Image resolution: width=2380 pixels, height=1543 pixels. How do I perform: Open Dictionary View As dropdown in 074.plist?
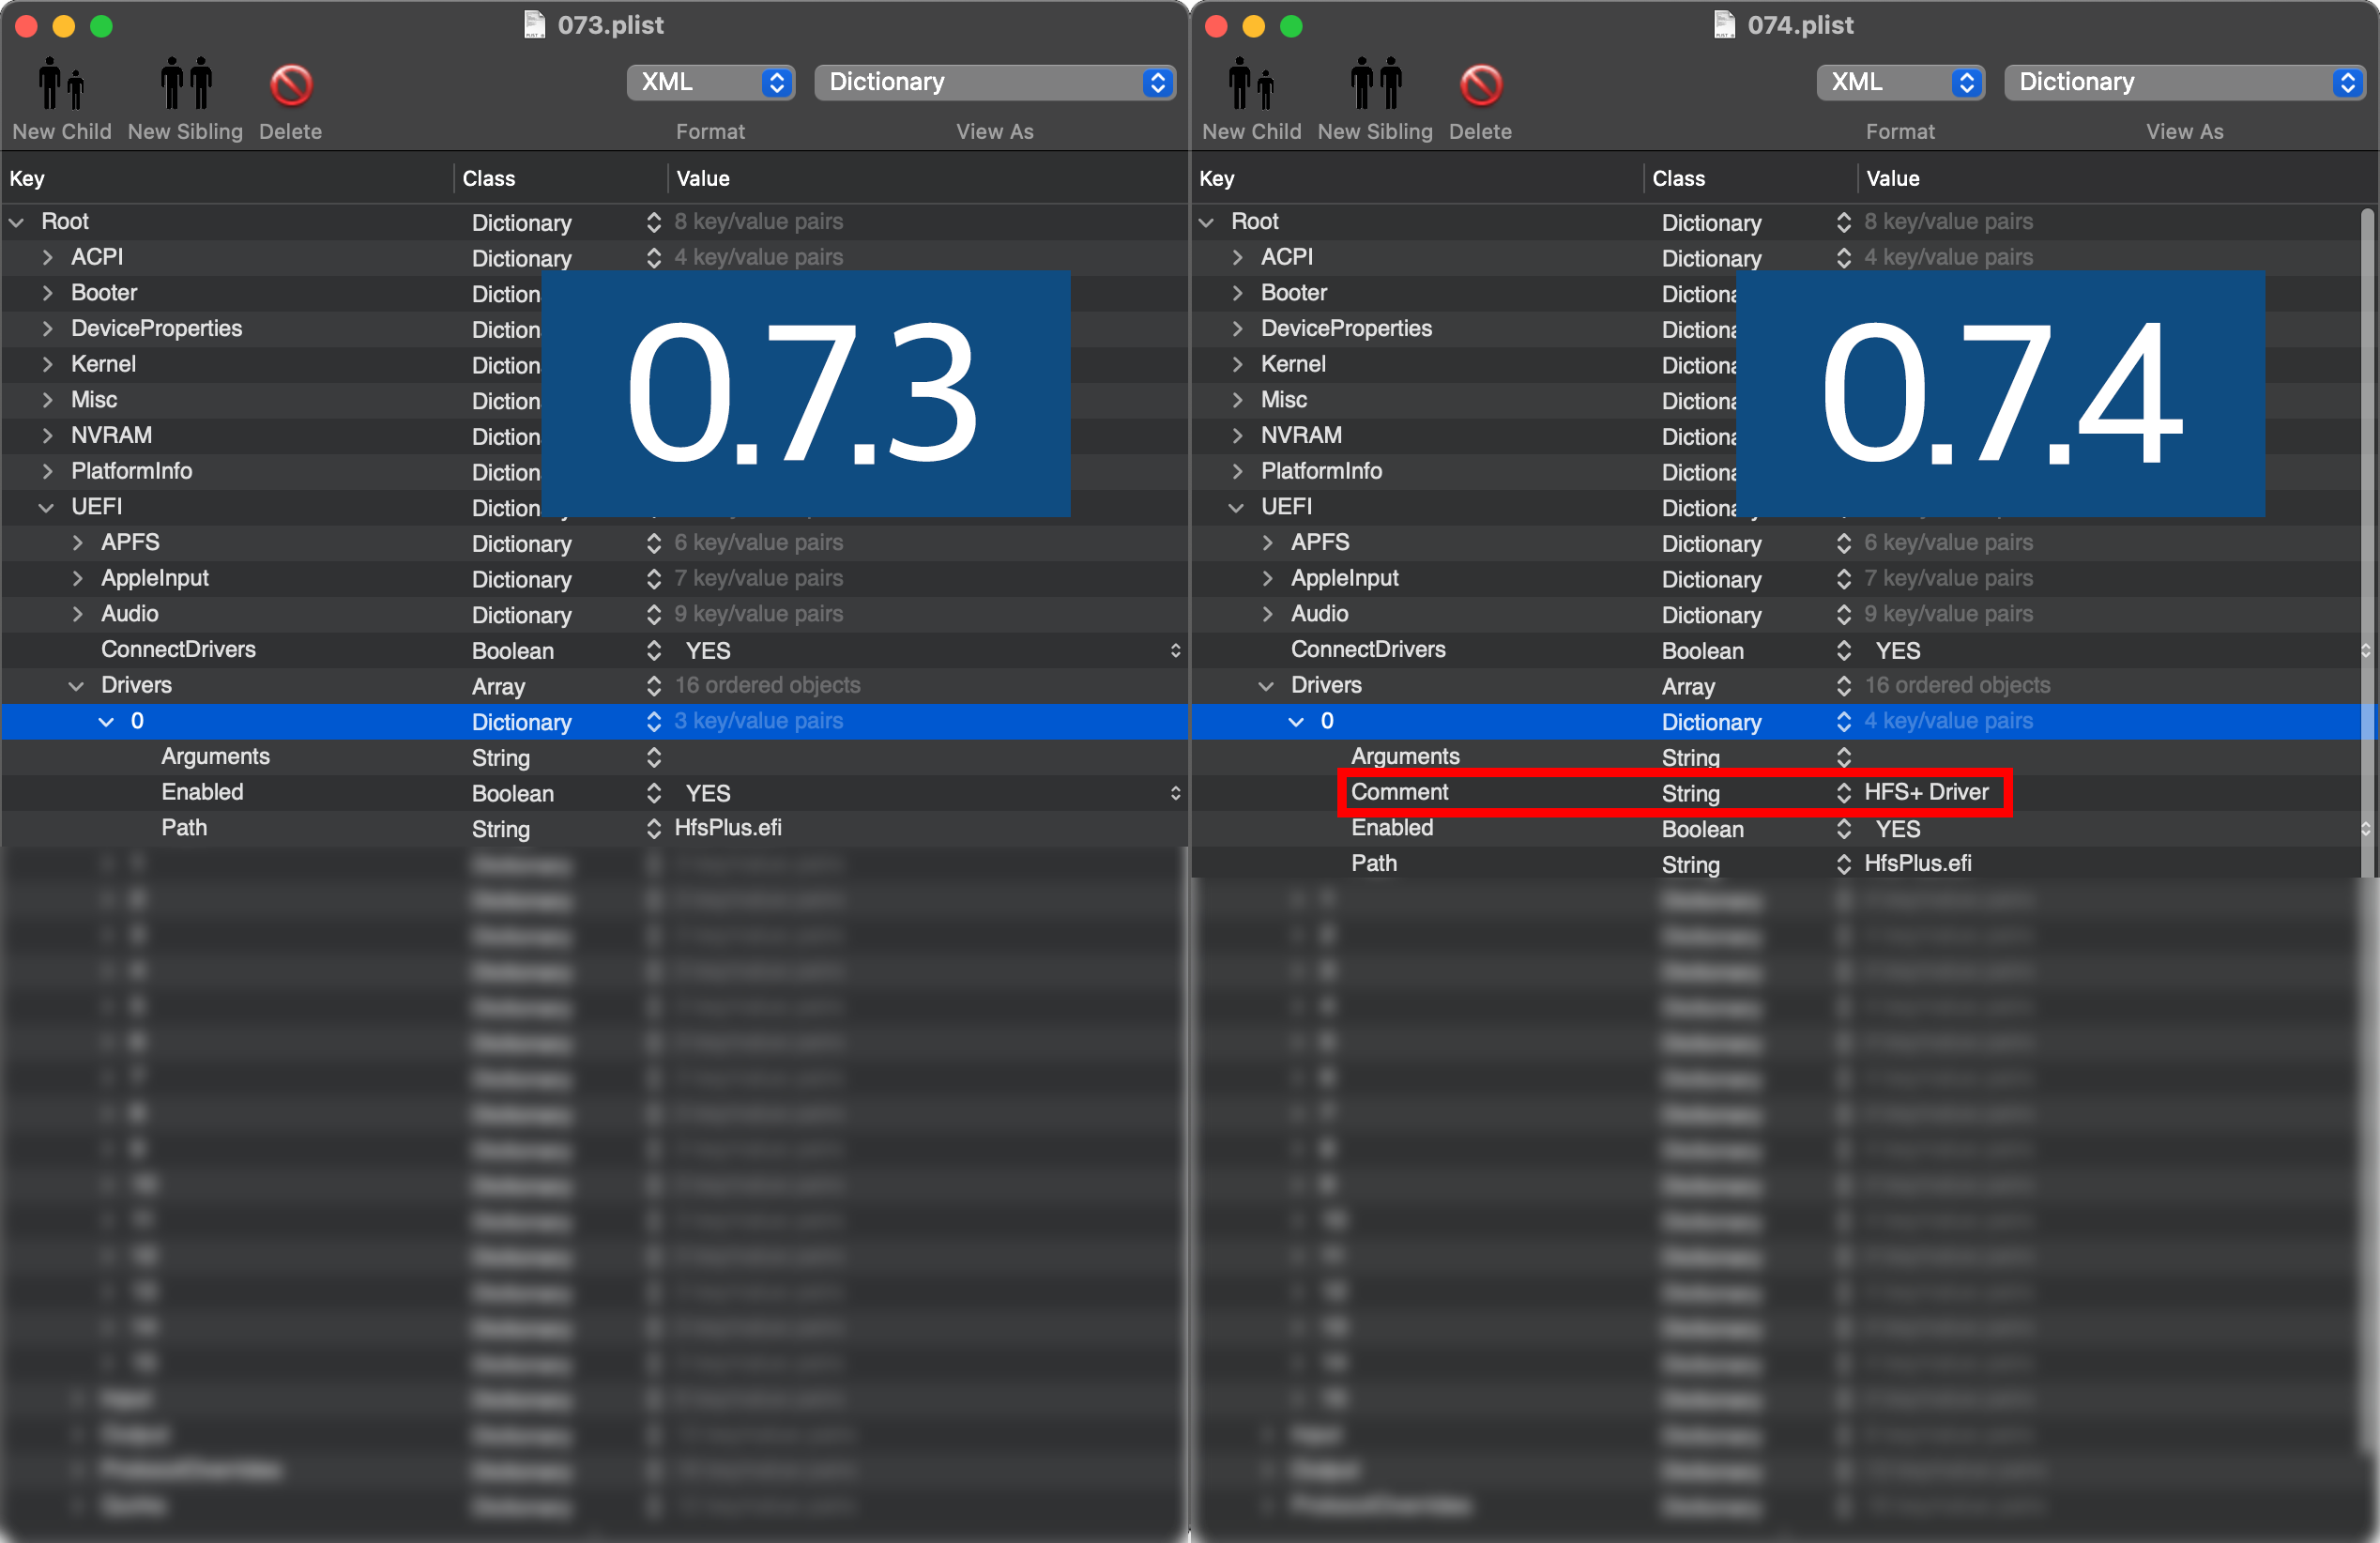pyautogui.click(x=2184, y=82)
